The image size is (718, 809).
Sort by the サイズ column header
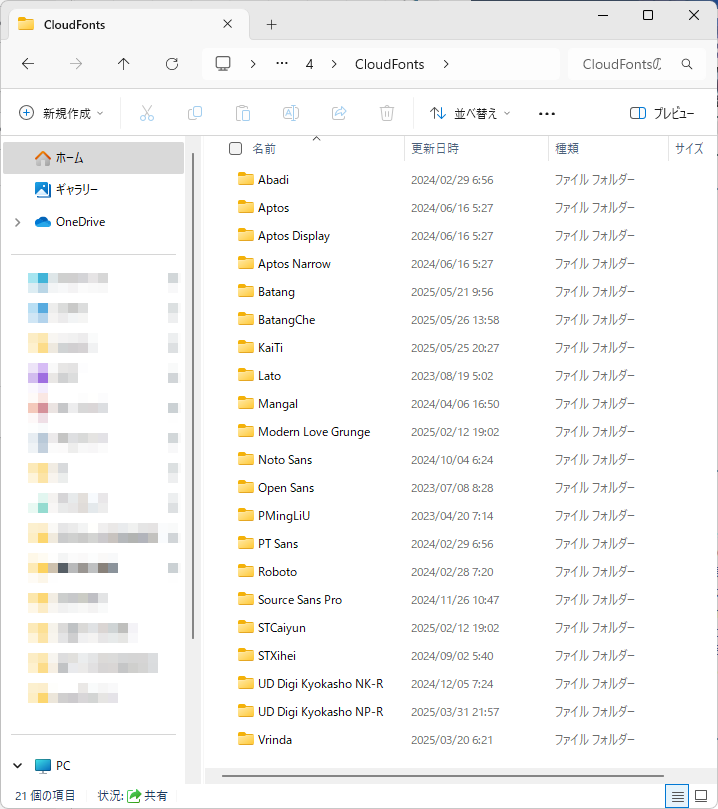pyautogui.click(x=689, y=149)
